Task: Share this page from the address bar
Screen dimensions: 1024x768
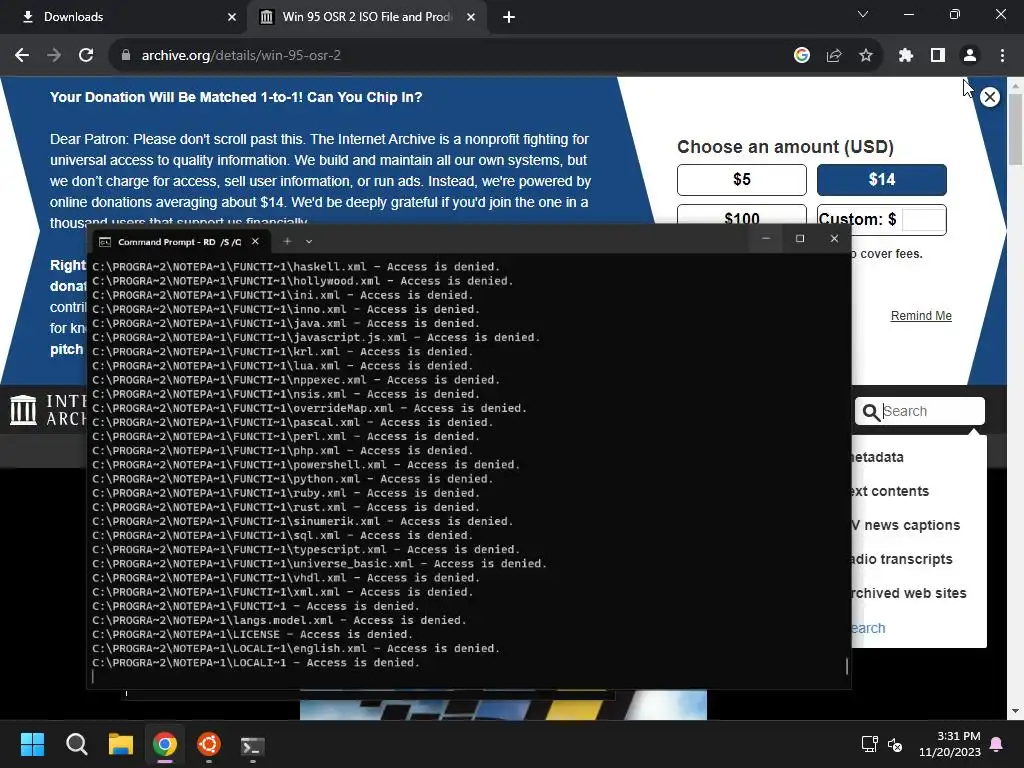Action: coord(834,56)
